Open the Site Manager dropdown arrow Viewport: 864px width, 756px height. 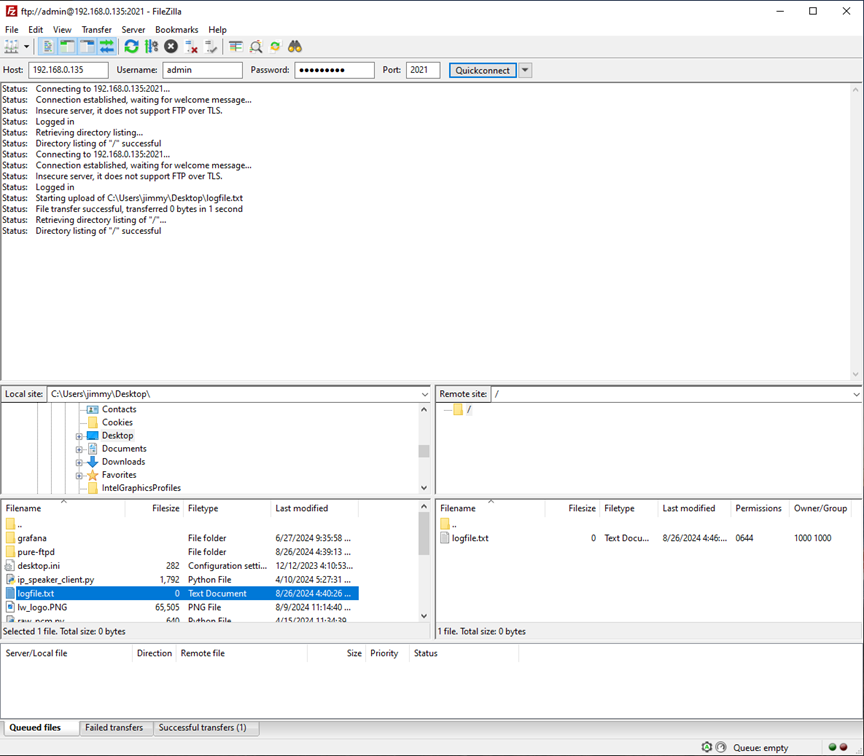point(26,47)
